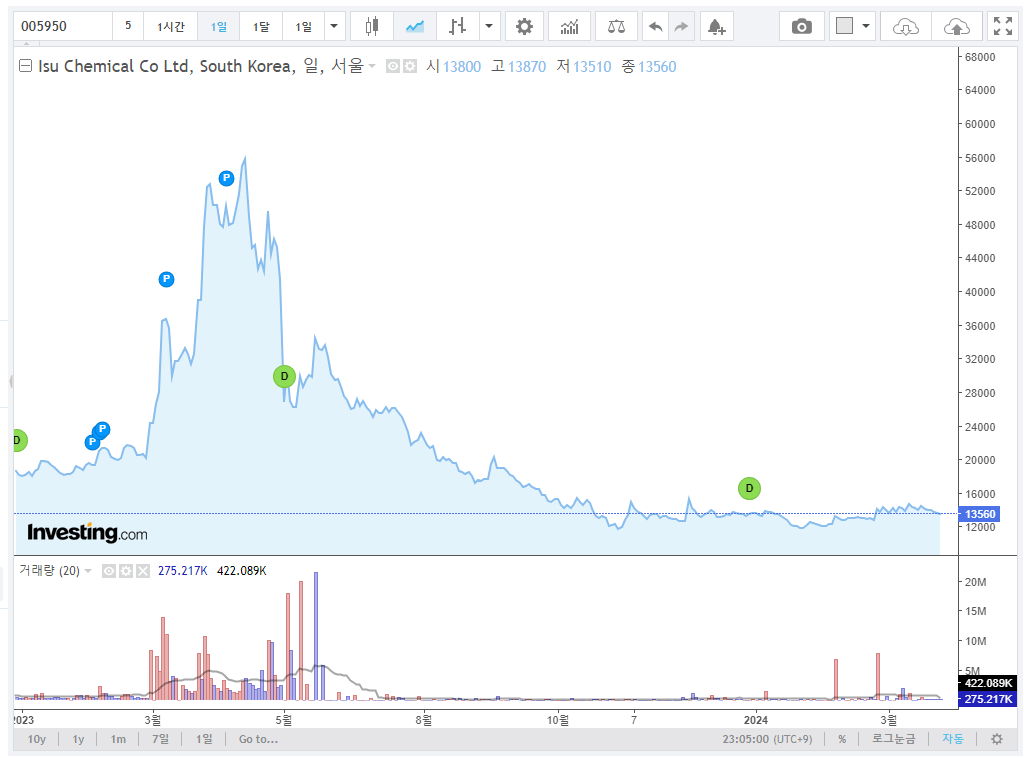Select the chart layout square button
The image size is (1024, 758).
coord(844,27)
